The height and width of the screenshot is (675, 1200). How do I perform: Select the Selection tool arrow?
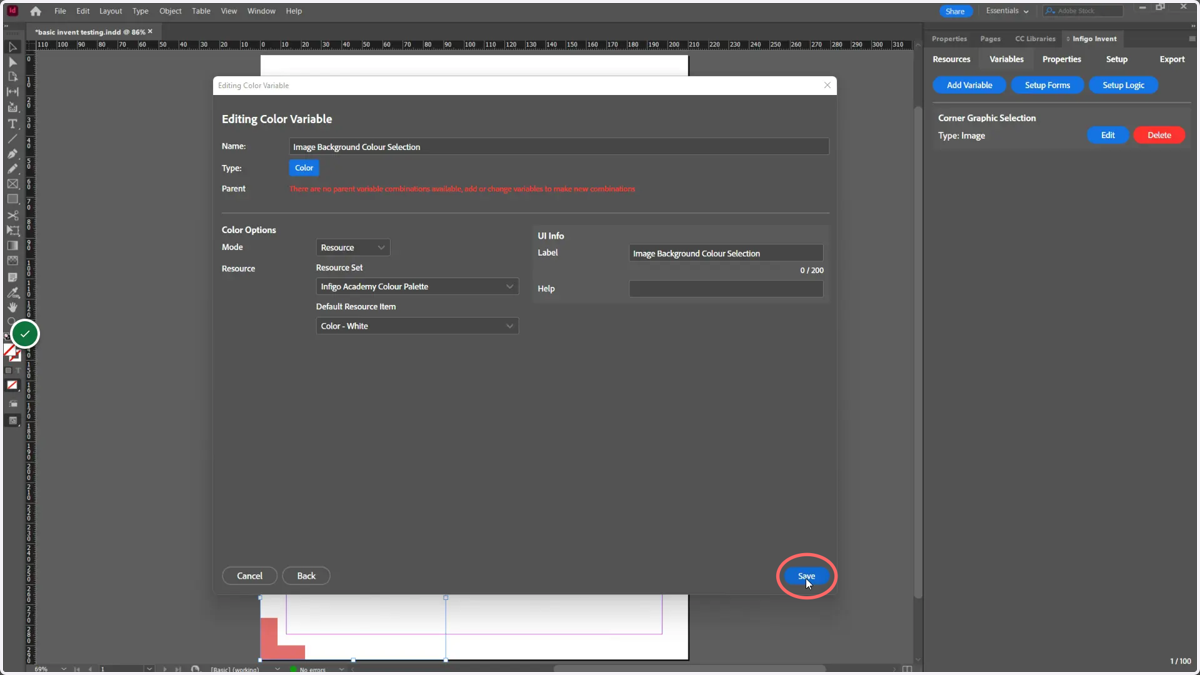click(13, 46)
